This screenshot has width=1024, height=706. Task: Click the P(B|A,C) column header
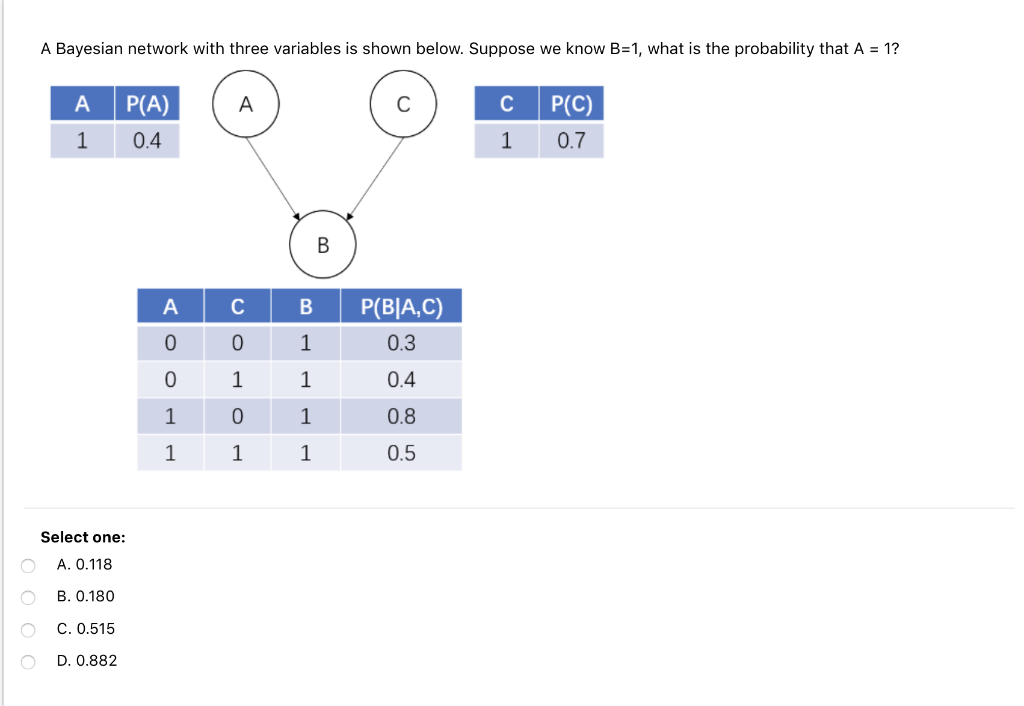[399, 306]
